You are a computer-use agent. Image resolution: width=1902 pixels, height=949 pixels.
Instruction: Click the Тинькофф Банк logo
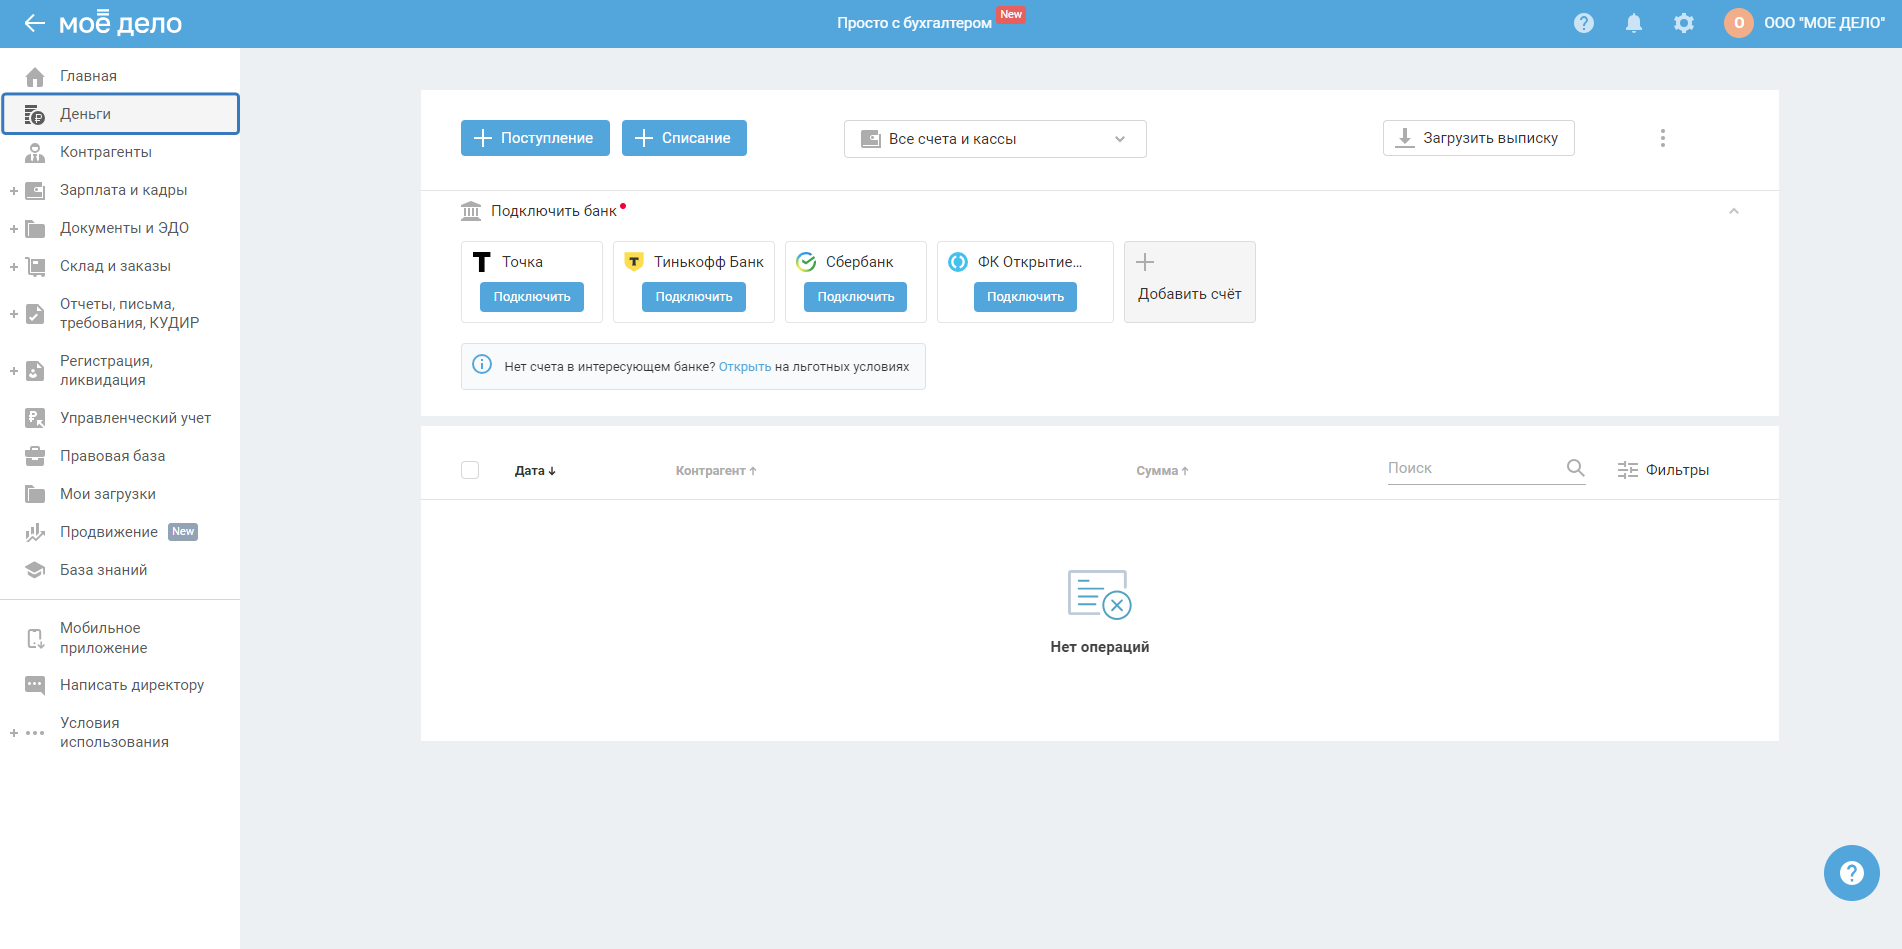click(x=634, y=262)
